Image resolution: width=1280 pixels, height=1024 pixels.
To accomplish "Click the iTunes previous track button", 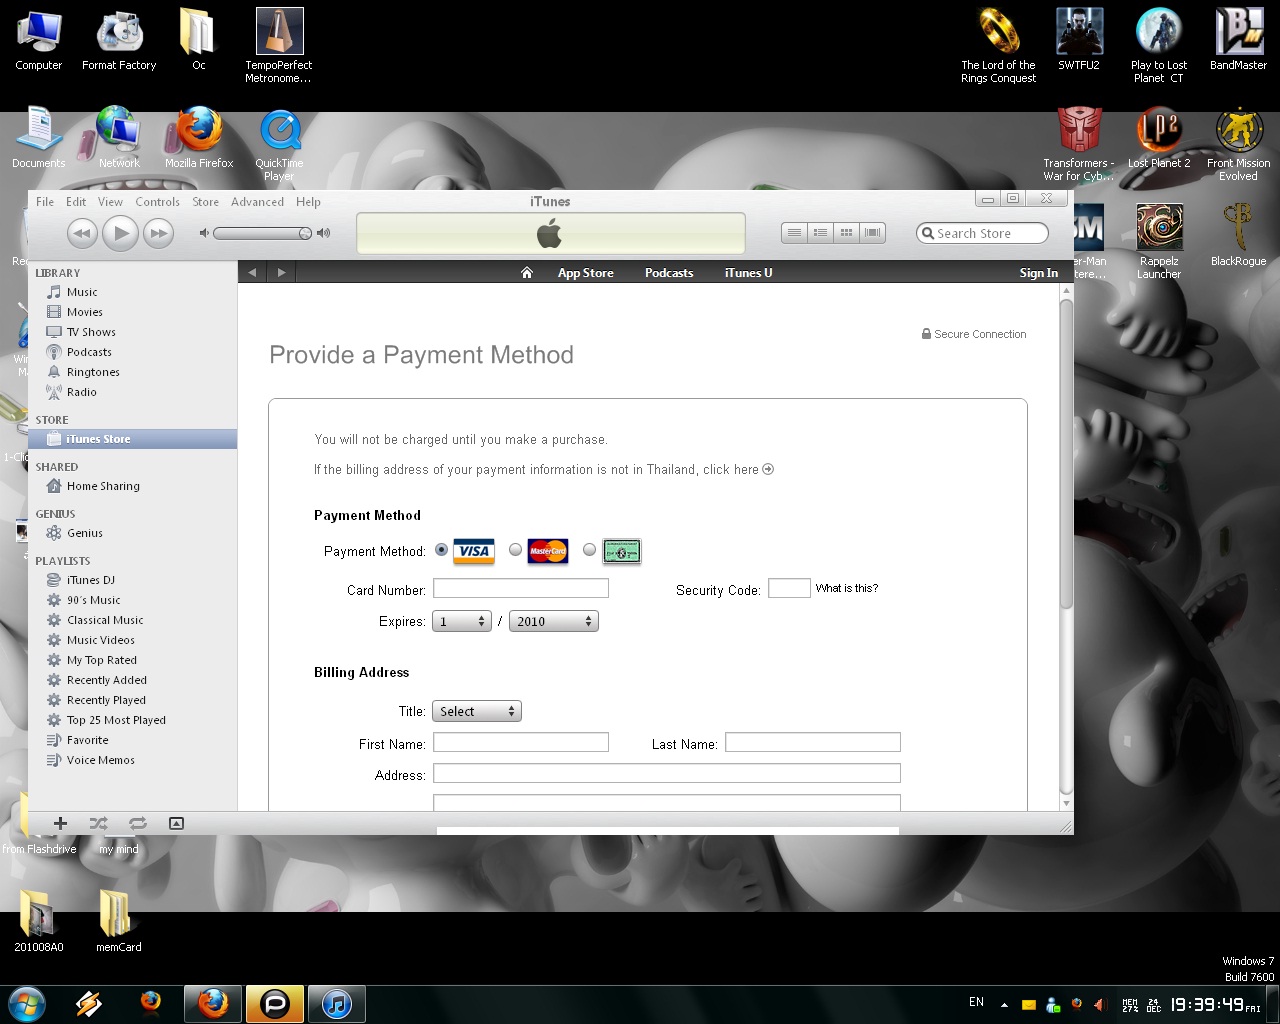I will click(x=82, y=233).
